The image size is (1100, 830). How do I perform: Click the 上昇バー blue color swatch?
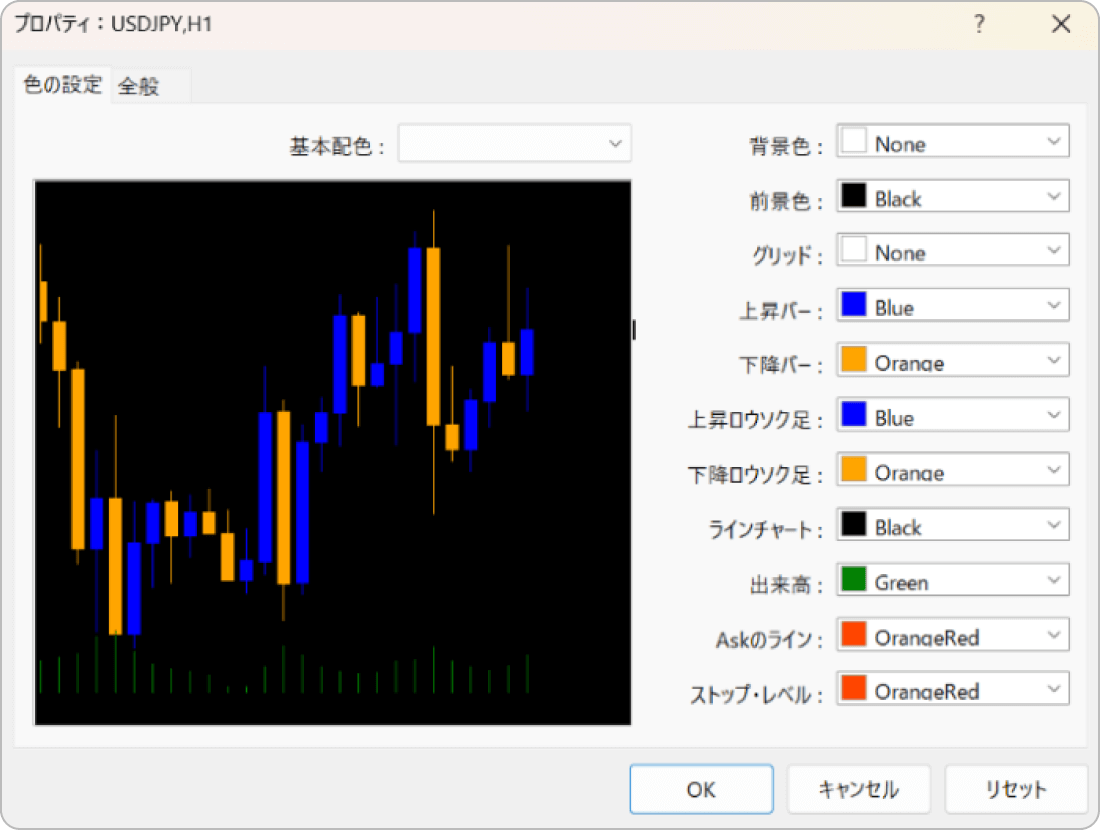[854, 304]
